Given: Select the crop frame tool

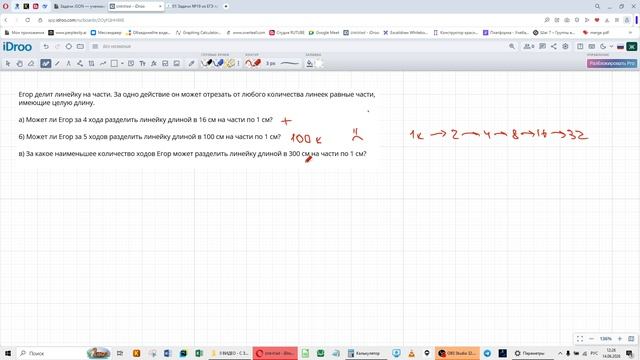Looking at the screenshot, I should (x=91, y=63).
